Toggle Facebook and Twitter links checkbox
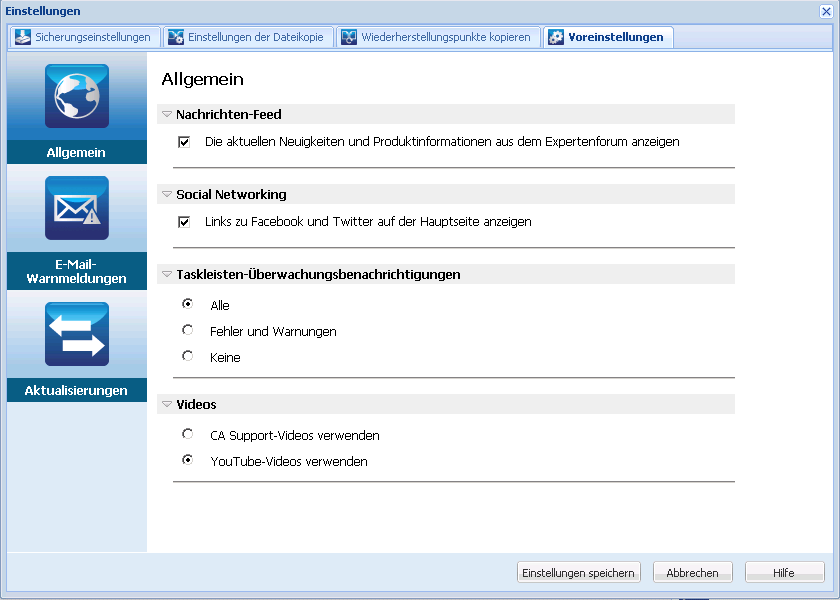The height and width of the screenshot is (600, 840). pos(184,222)
